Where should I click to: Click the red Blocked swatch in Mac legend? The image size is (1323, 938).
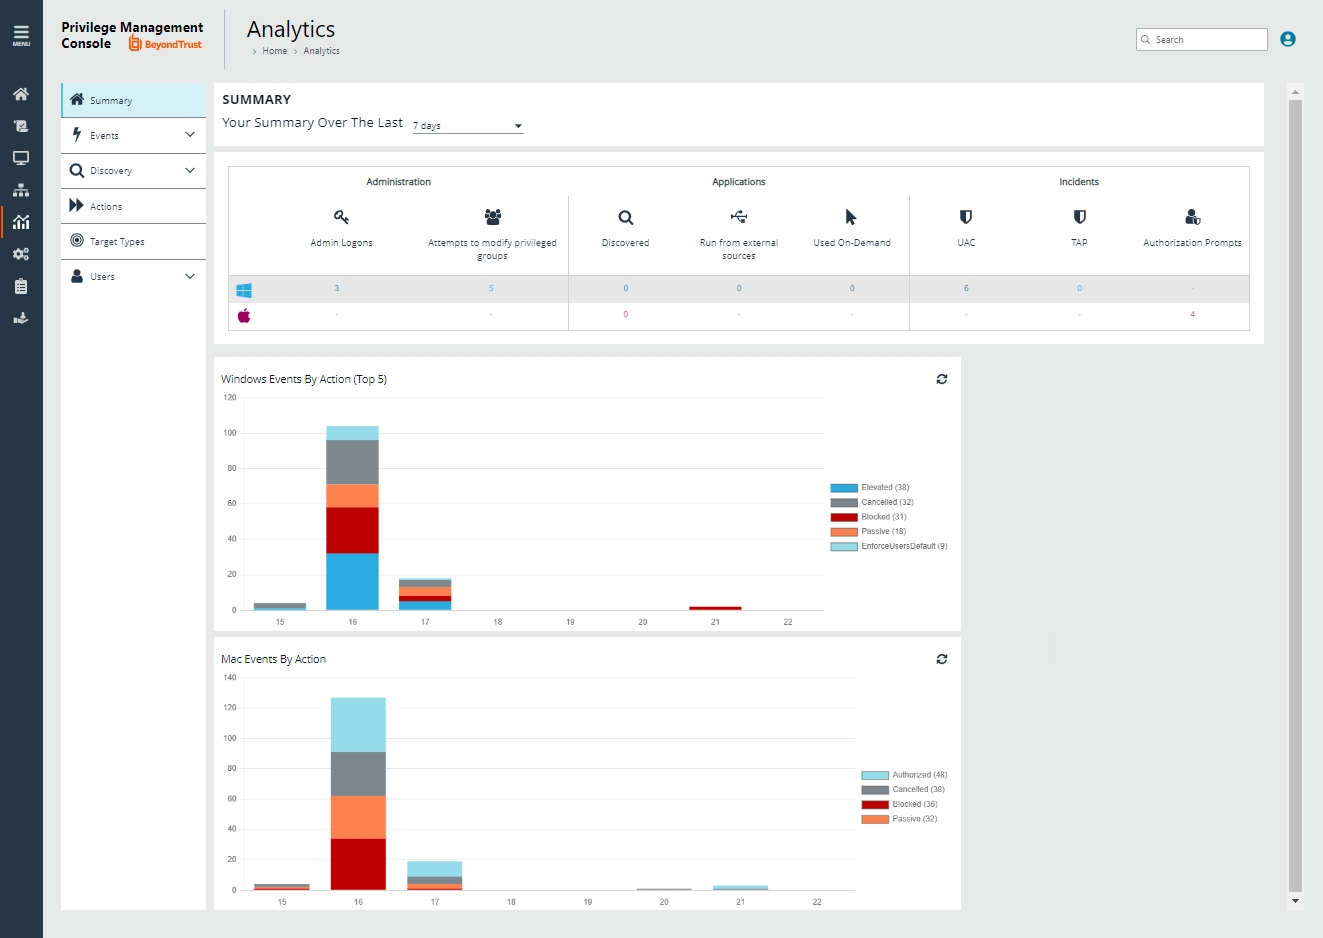tap(875, 804)
